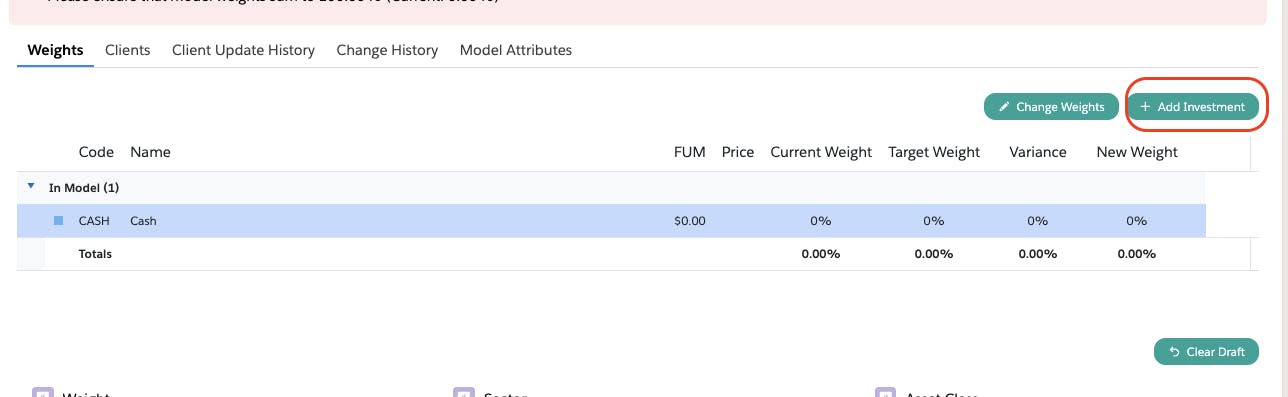This screenshot has width=1288, height=397.
Task: Click the Add Investment button
Action: pos(1193,107)
